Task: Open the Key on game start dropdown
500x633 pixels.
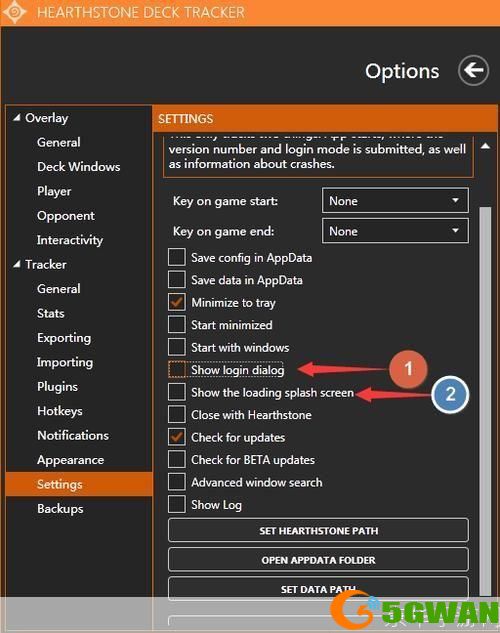Action: tap(395, 200)
